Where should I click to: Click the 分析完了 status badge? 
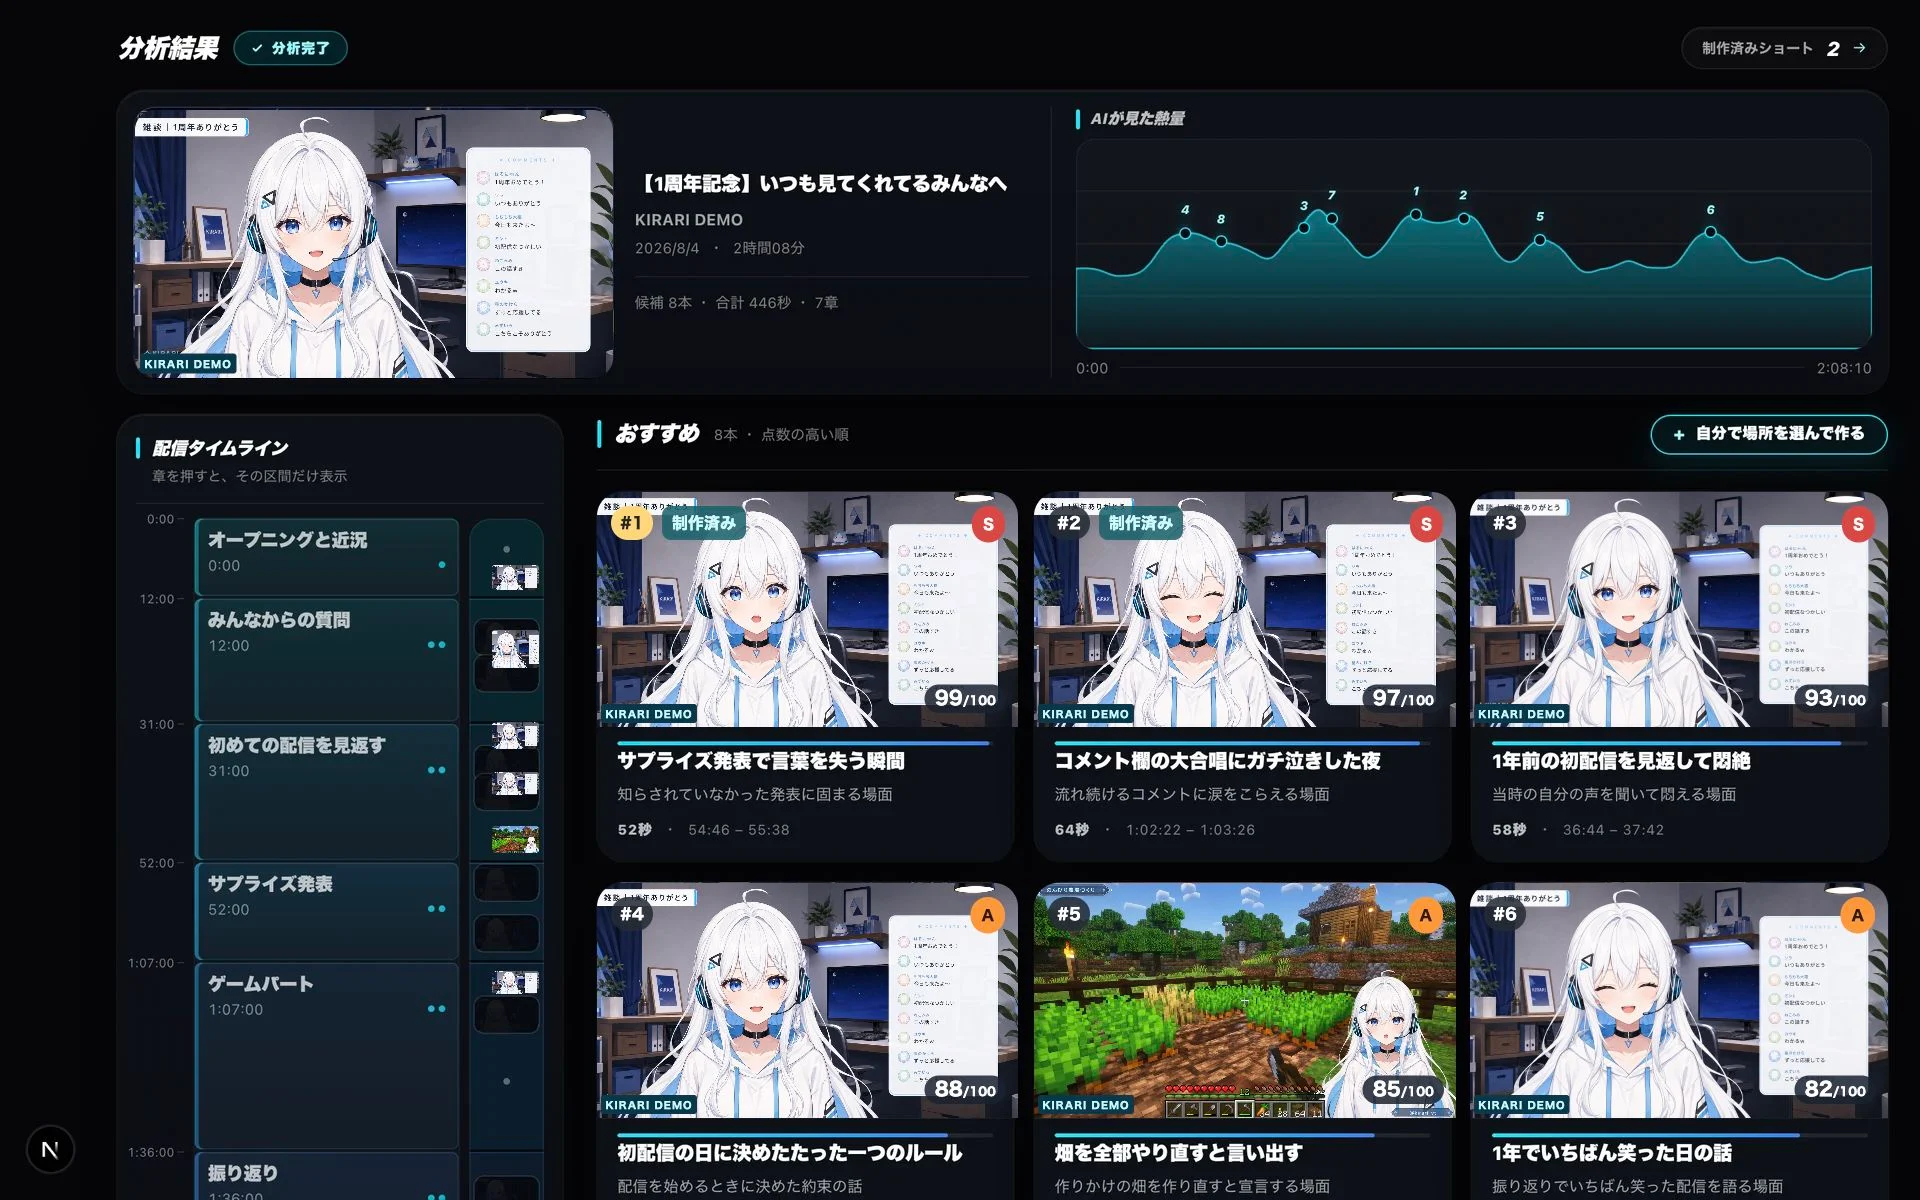pyautogui.click(x=290, y=48)
